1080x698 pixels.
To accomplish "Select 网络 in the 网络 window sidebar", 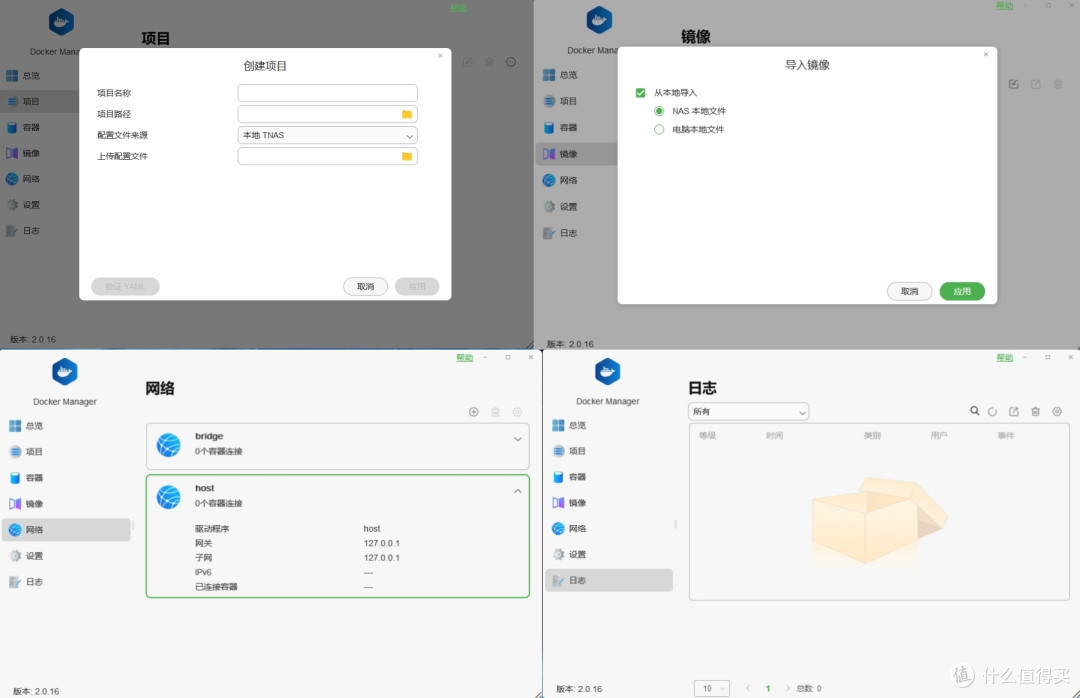I will pos(66,530).
